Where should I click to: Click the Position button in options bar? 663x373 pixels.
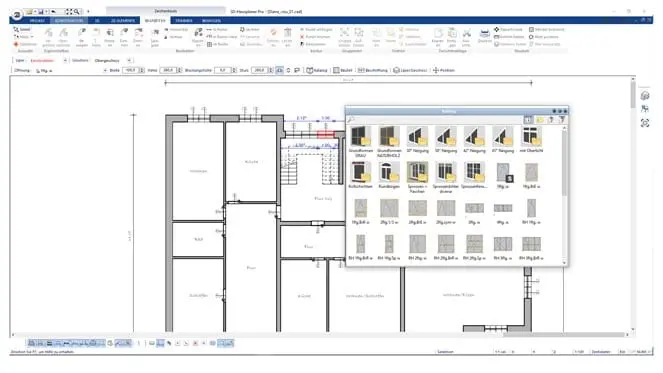coord(444,70)
